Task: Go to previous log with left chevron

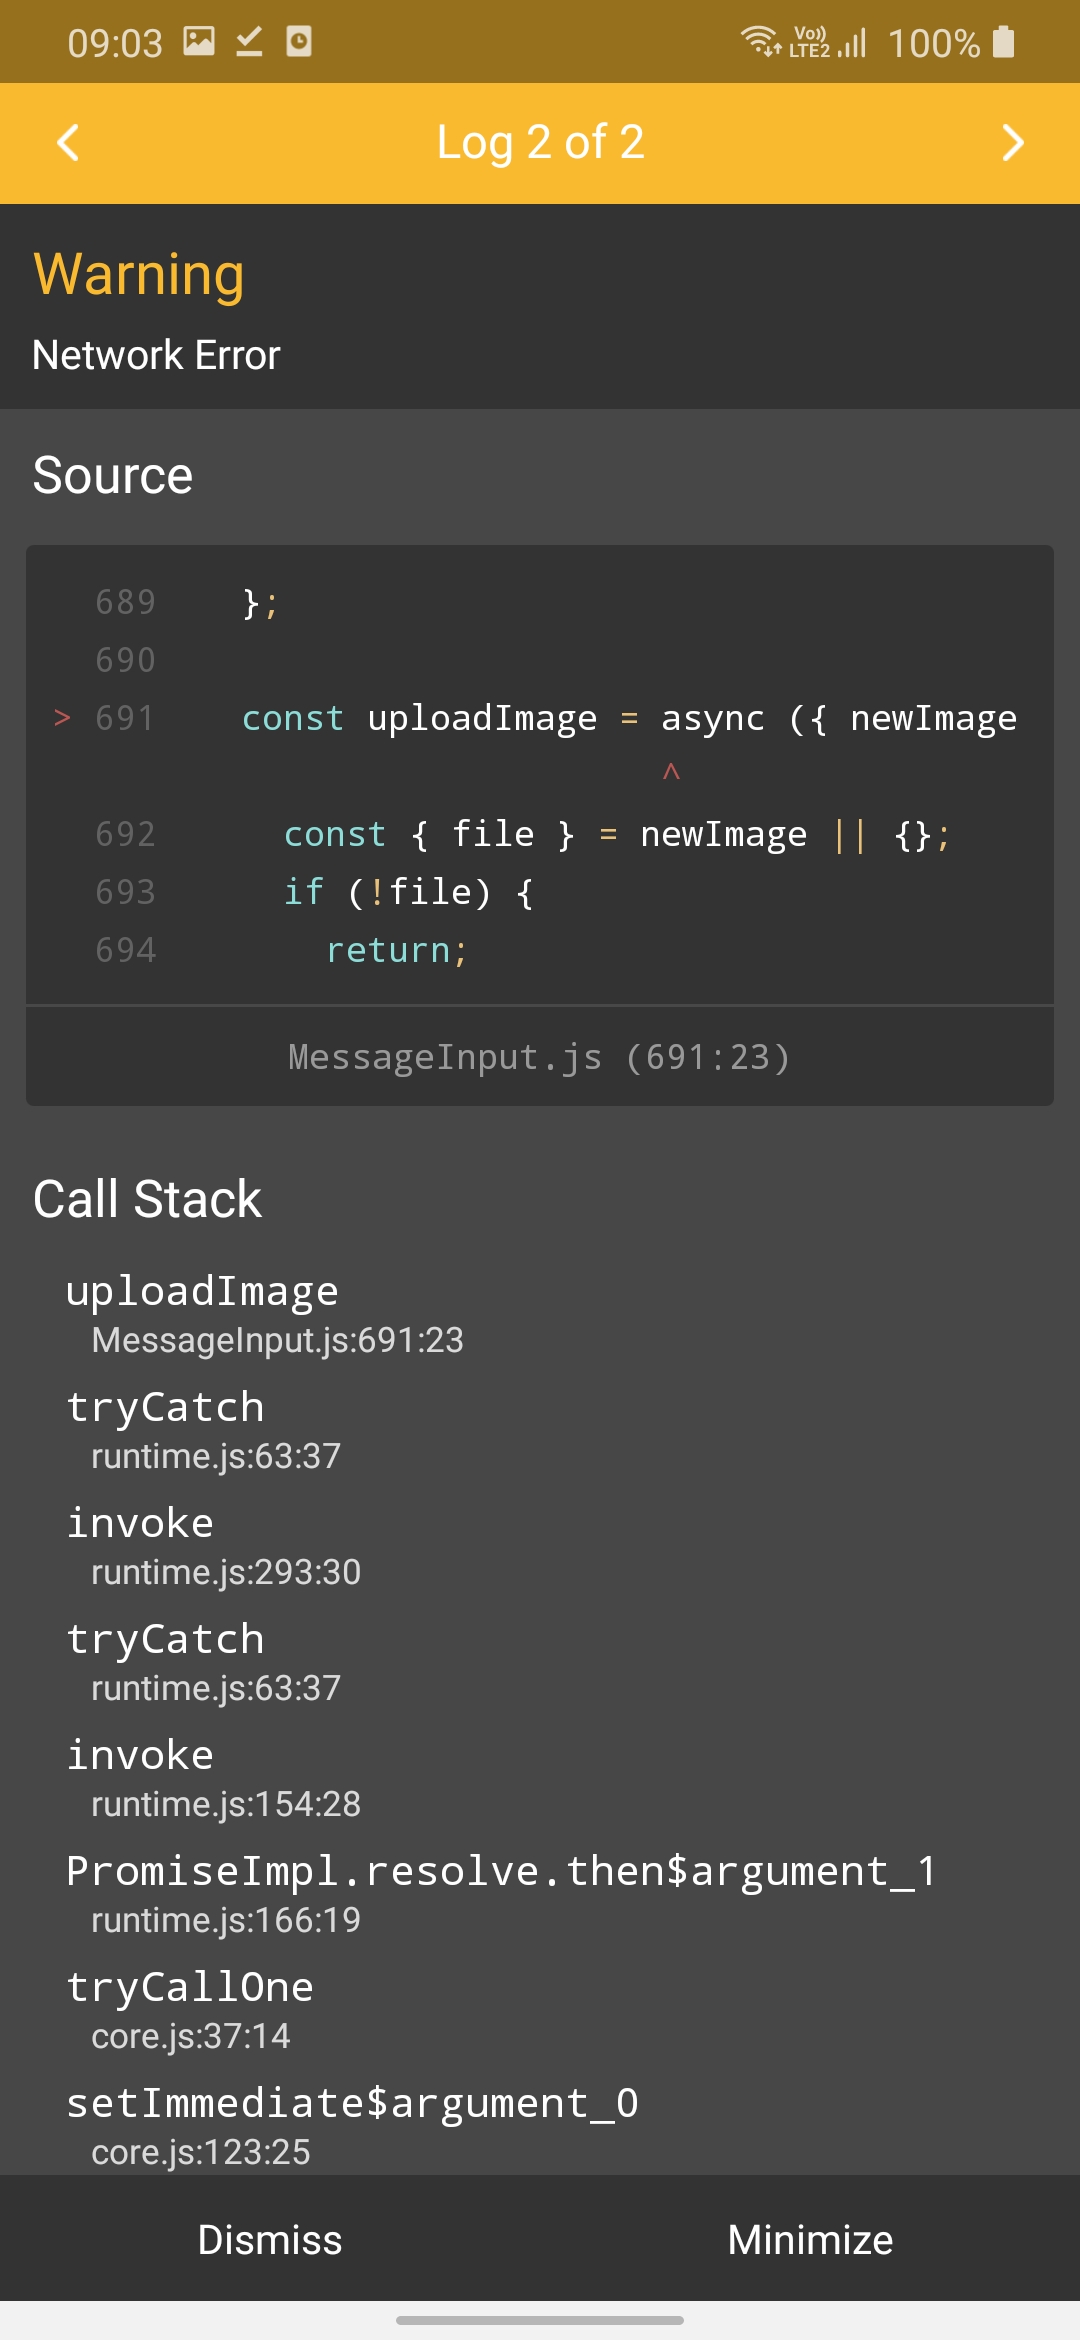Action: pos(68,143)
